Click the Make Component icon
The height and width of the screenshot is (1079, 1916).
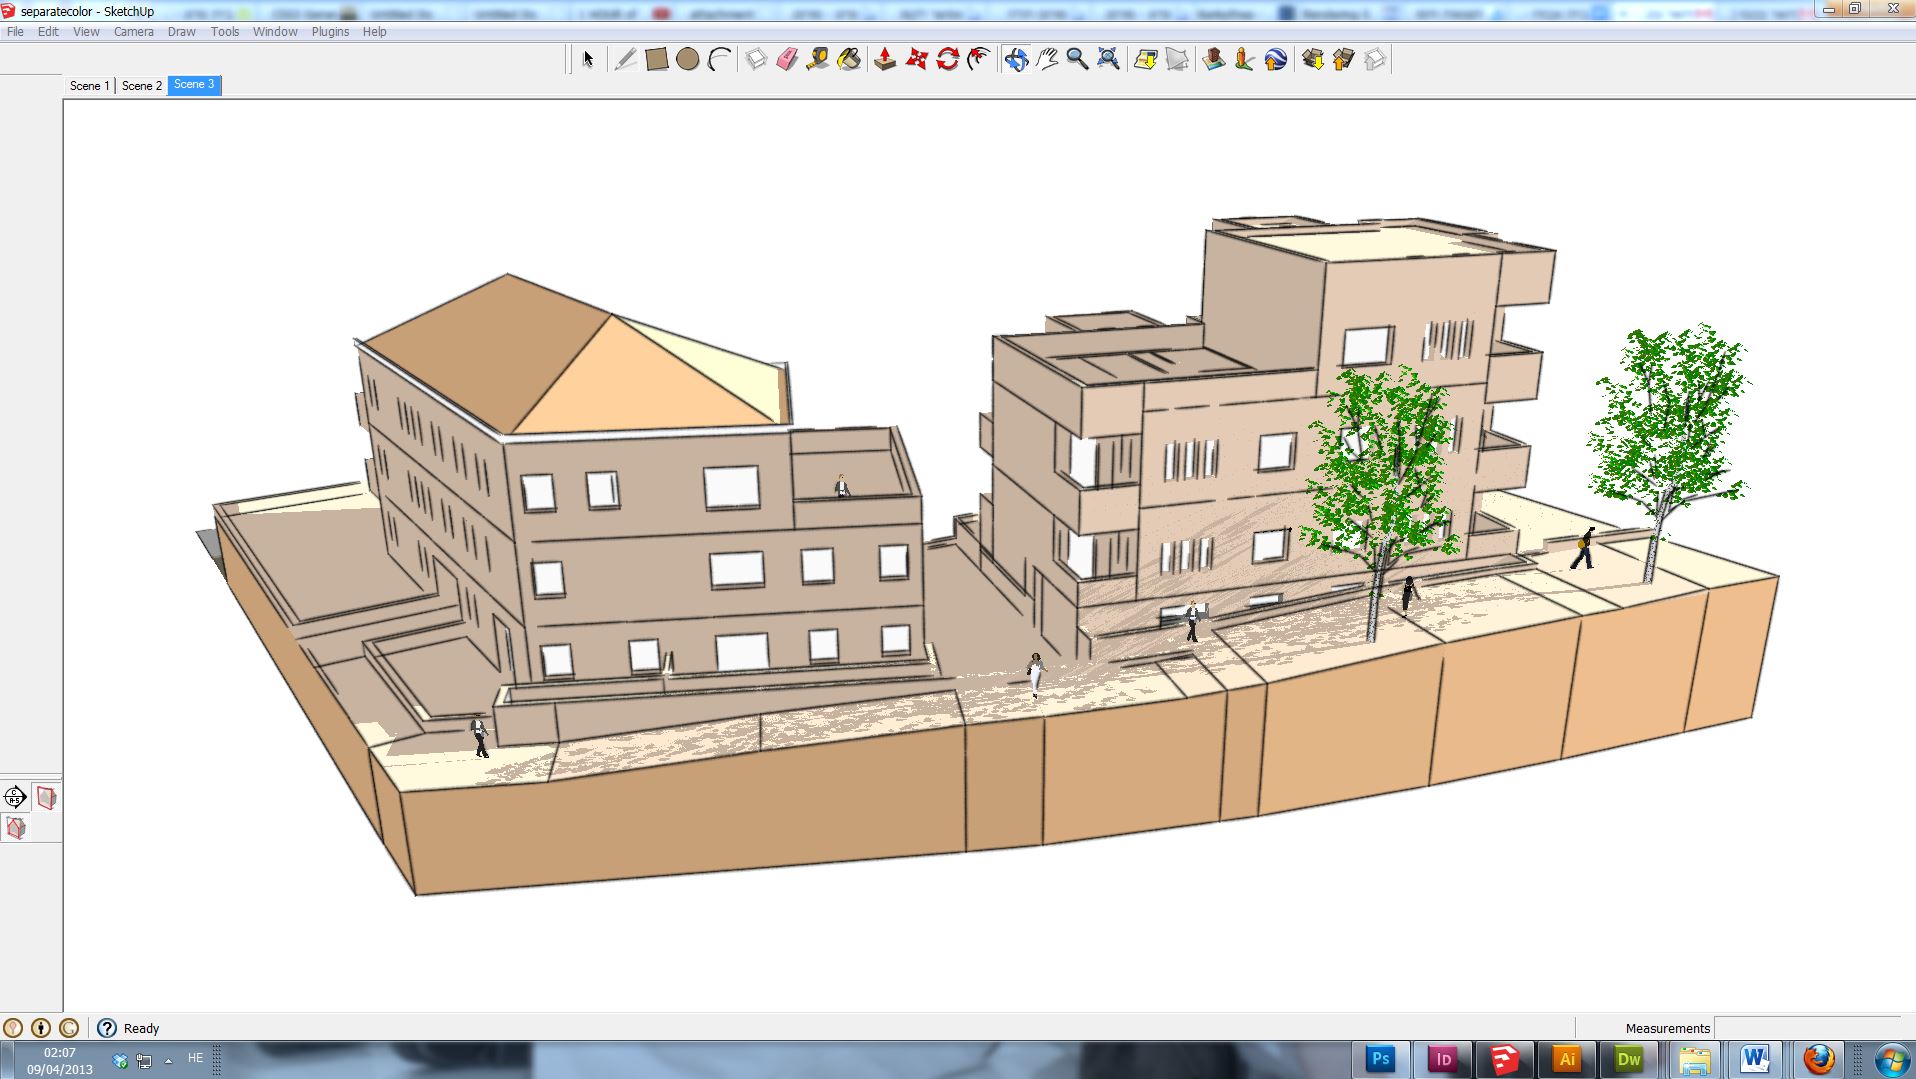[756, 59]
